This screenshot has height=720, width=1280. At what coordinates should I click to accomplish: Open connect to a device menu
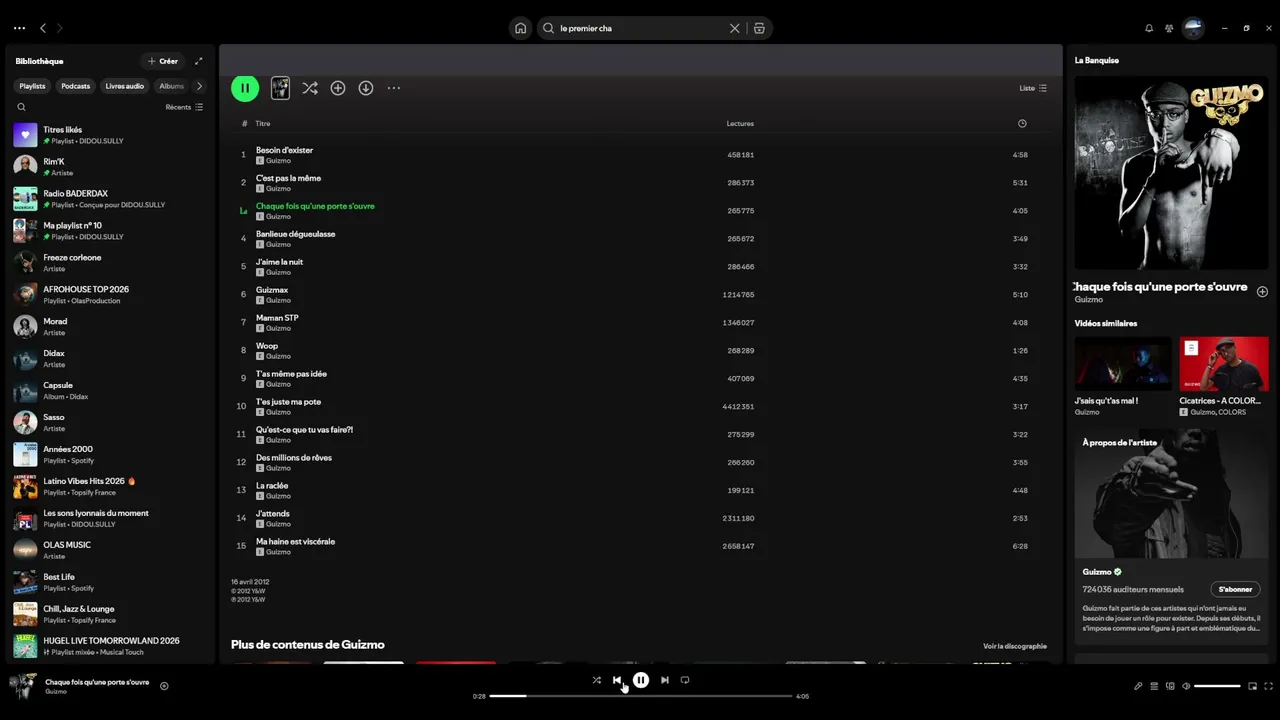pos(1170,686)
